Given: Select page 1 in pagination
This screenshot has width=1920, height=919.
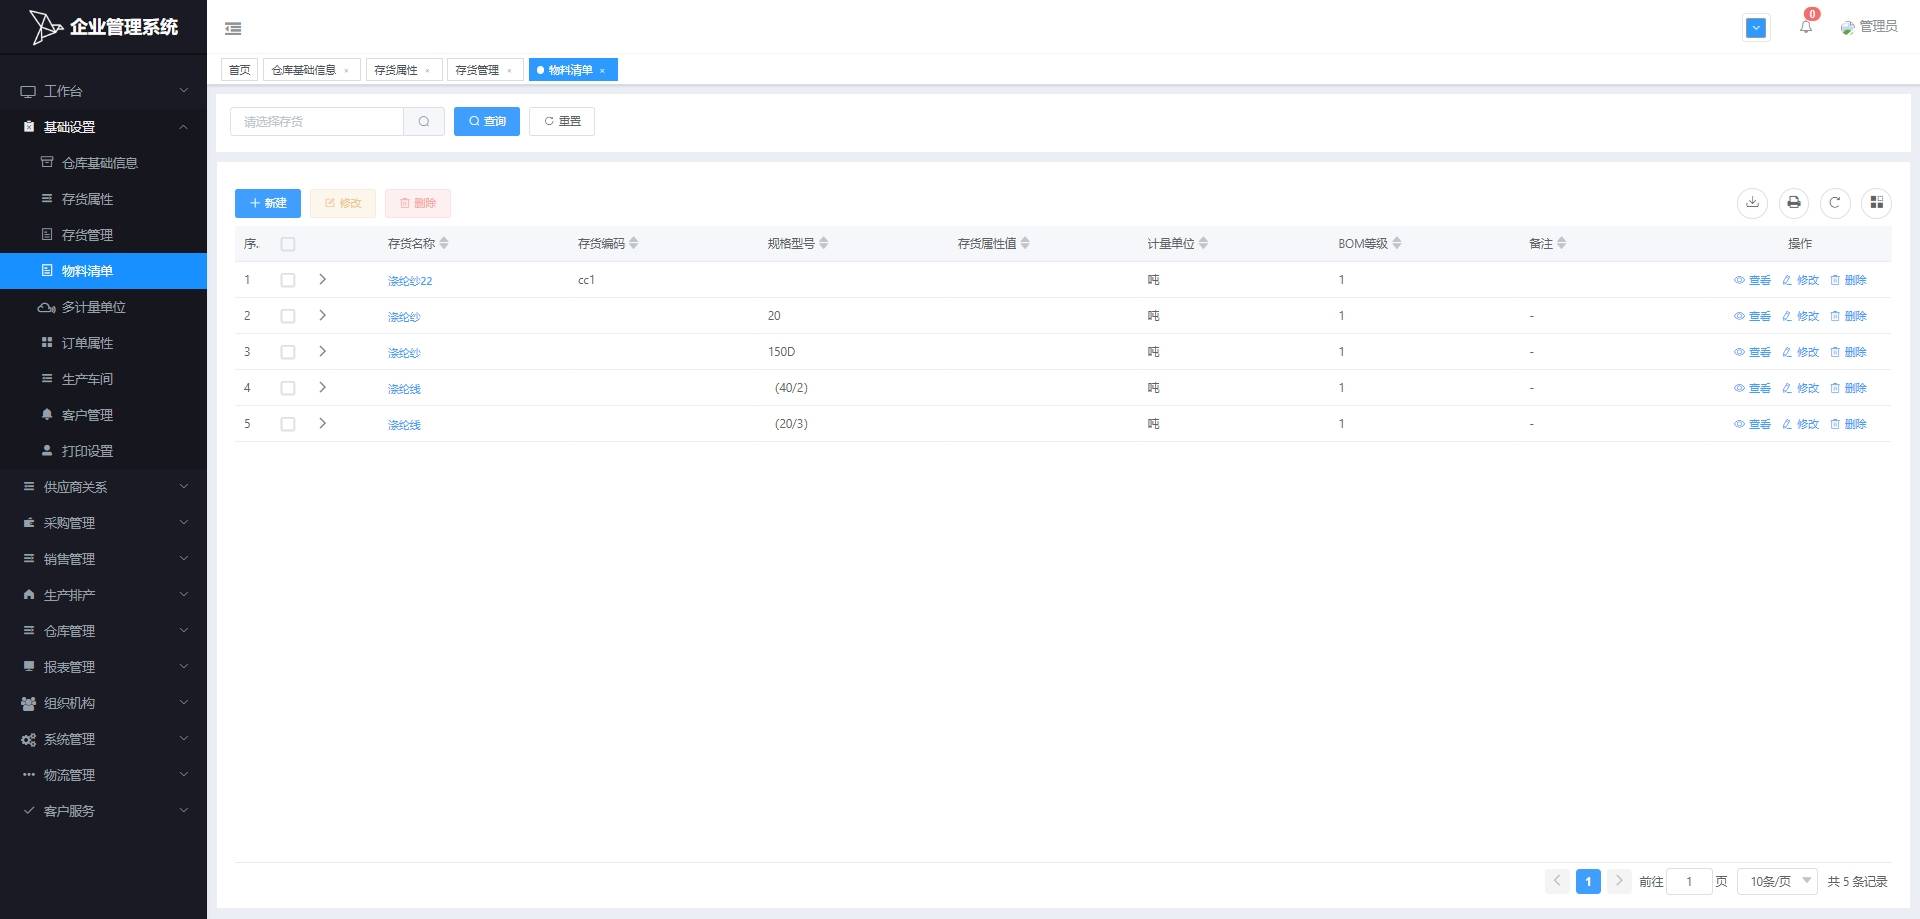Looking at the screenshot, I should (1588, 881).
